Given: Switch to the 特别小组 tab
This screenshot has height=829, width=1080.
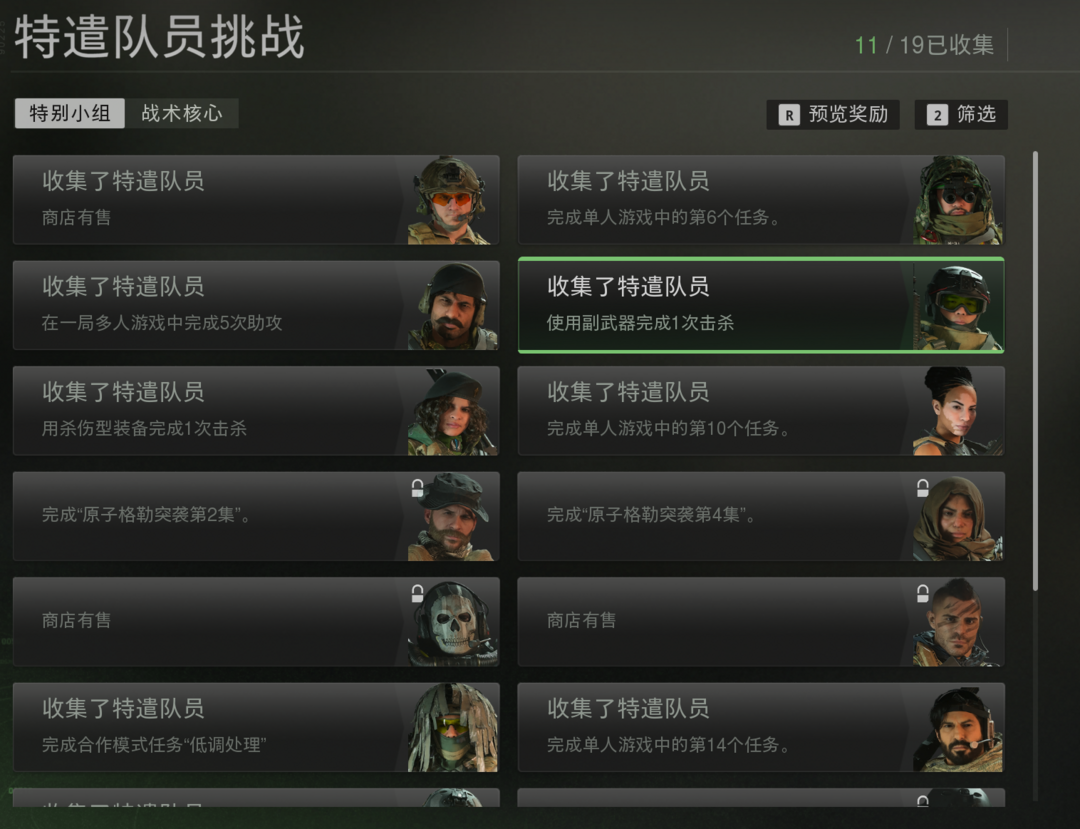Looking at the screenshot, I should pos(70,113).
